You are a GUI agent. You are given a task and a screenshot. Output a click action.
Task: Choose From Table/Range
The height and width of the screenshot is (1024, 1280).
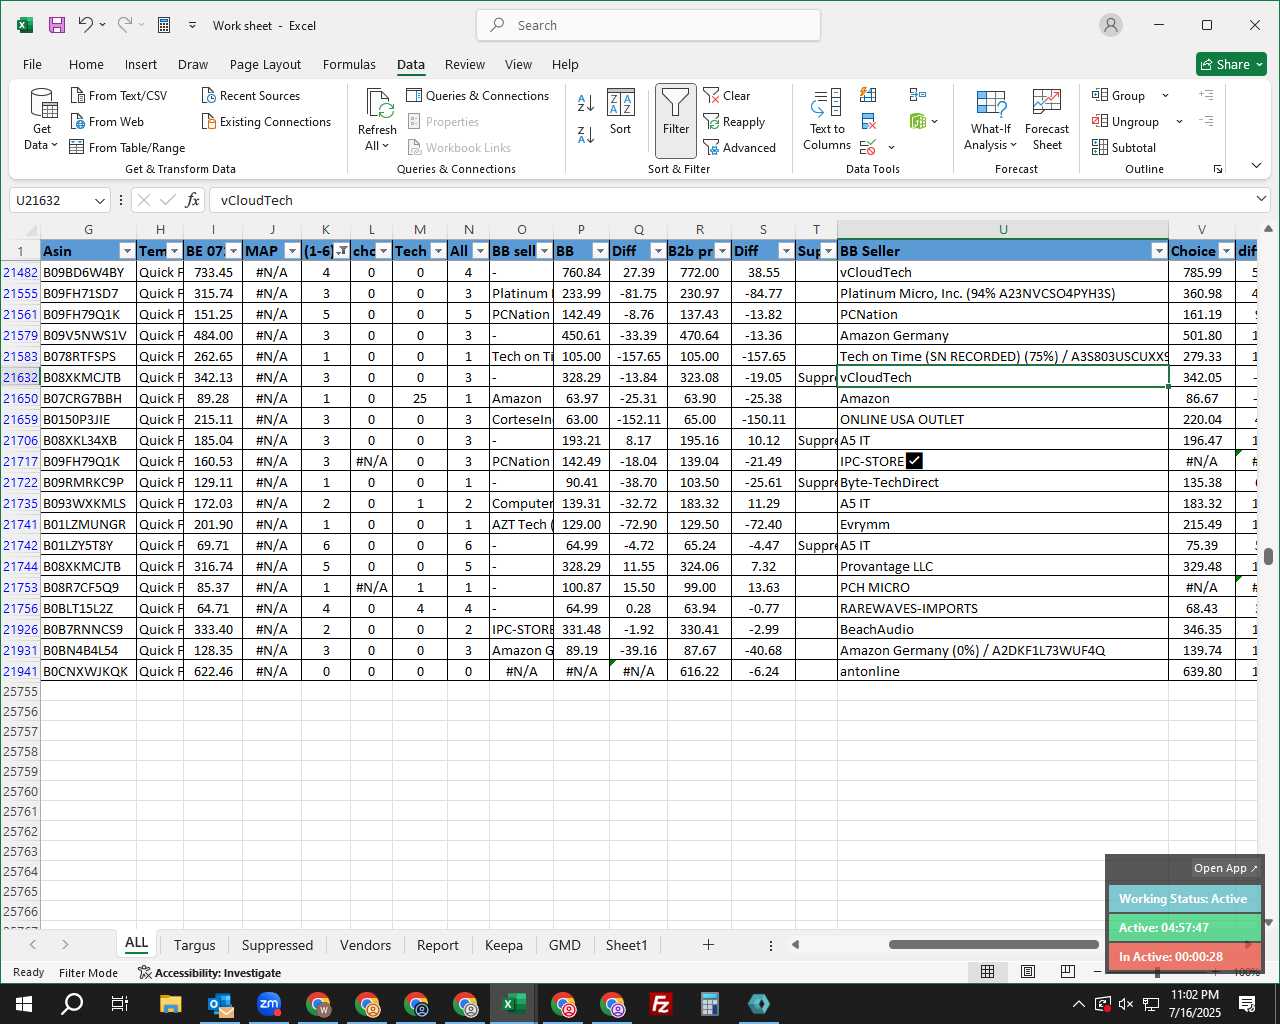click(x=127, y=147)
